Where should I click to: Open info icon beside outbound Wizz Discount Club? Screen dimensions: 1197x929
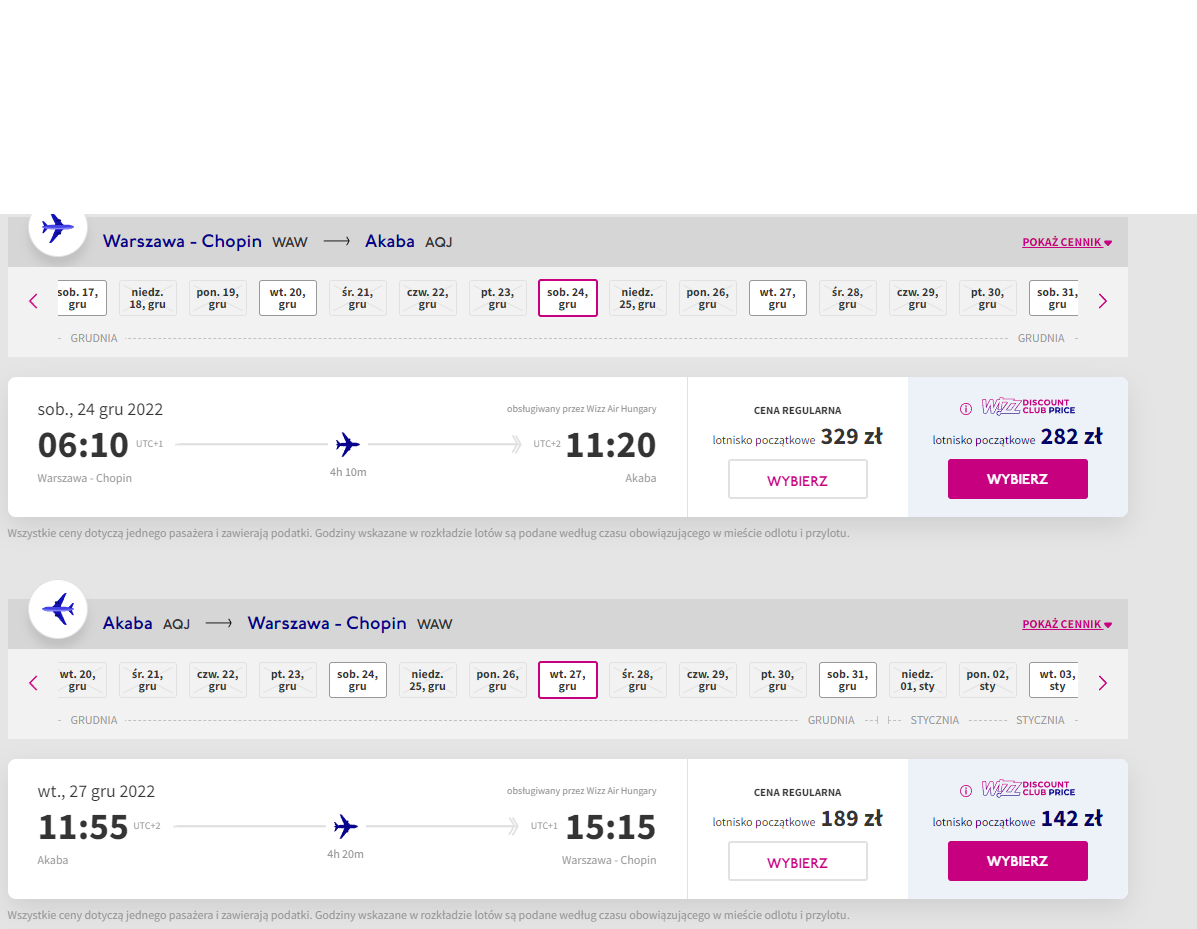966,408
